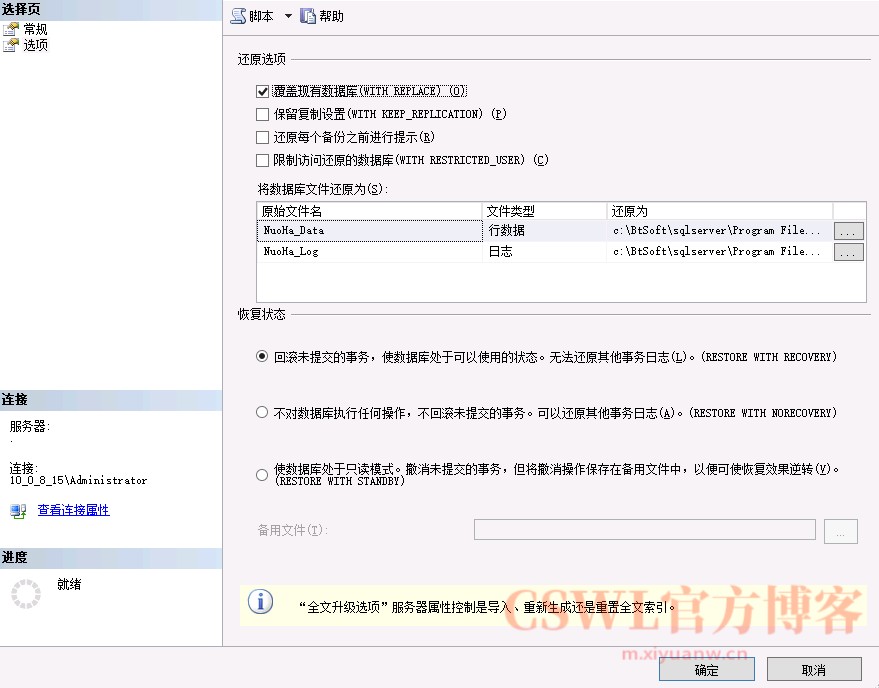Open 查看连接属性 link
The width and height of the screenshot is (879, 688).
[x=73, y=510]
